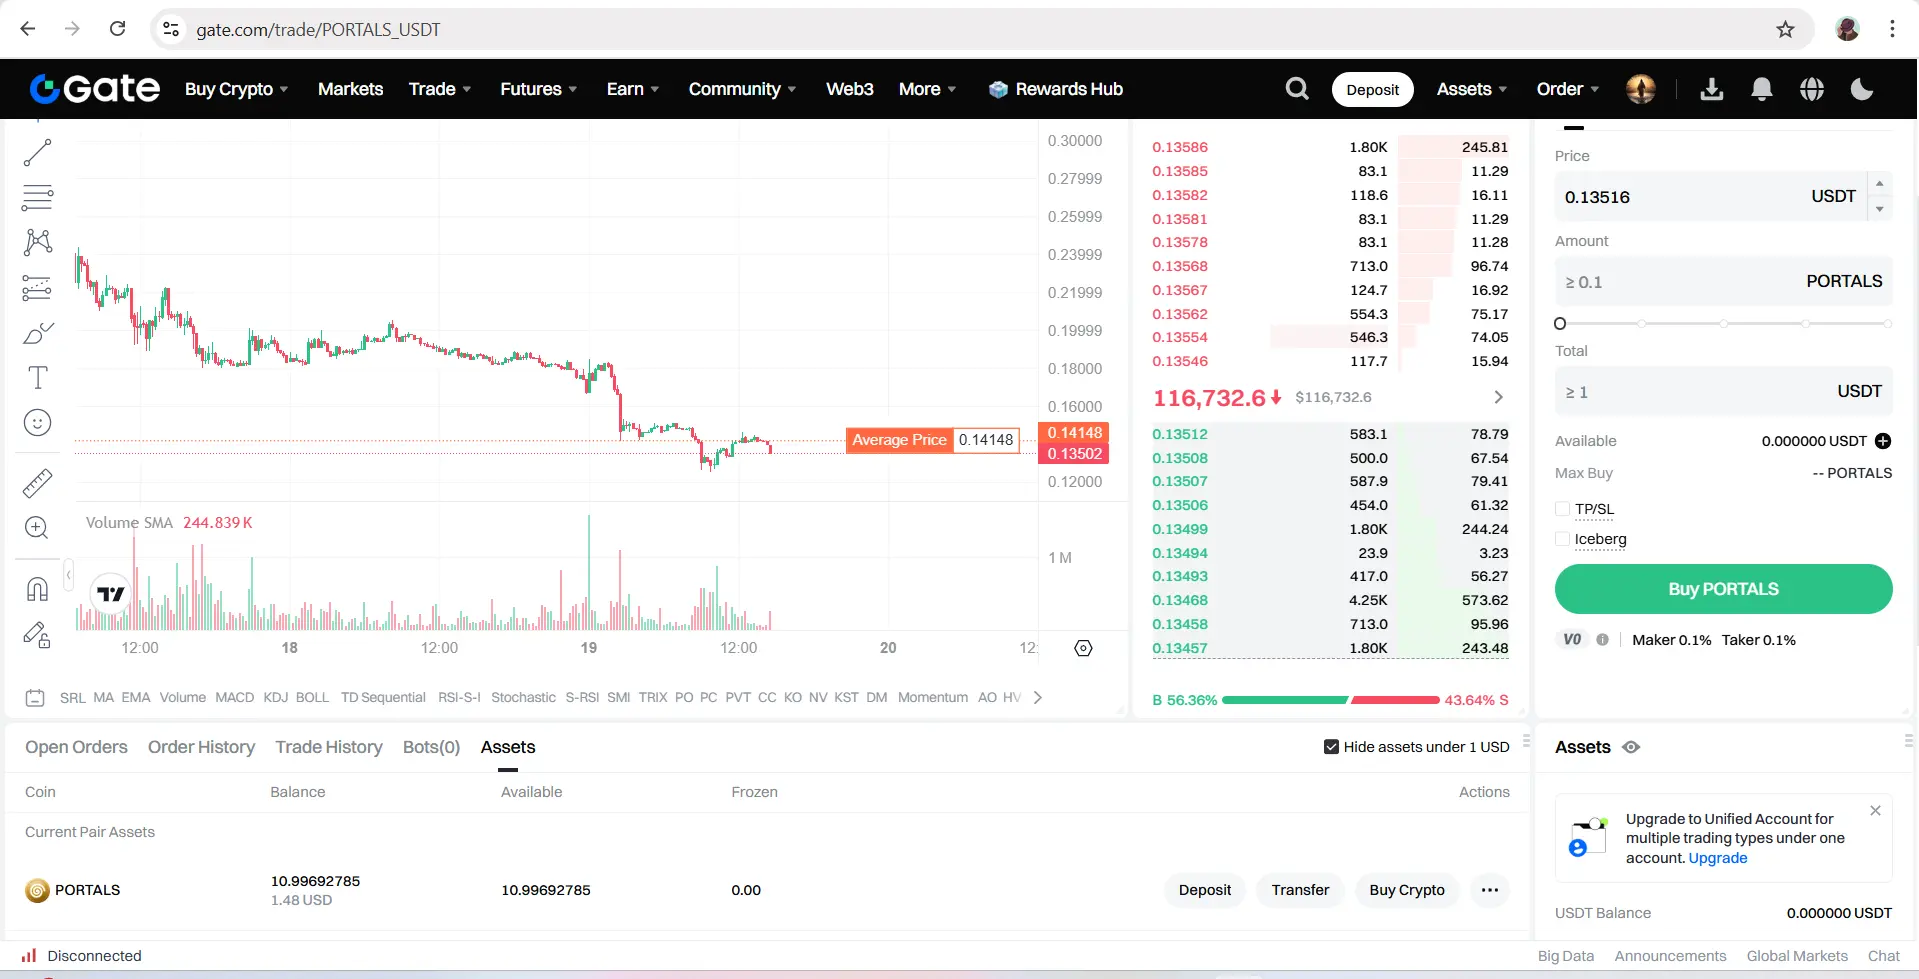The image size is (1919, 979).
Task: Follow the Upgrade account link
Action: coord(1718,858)
